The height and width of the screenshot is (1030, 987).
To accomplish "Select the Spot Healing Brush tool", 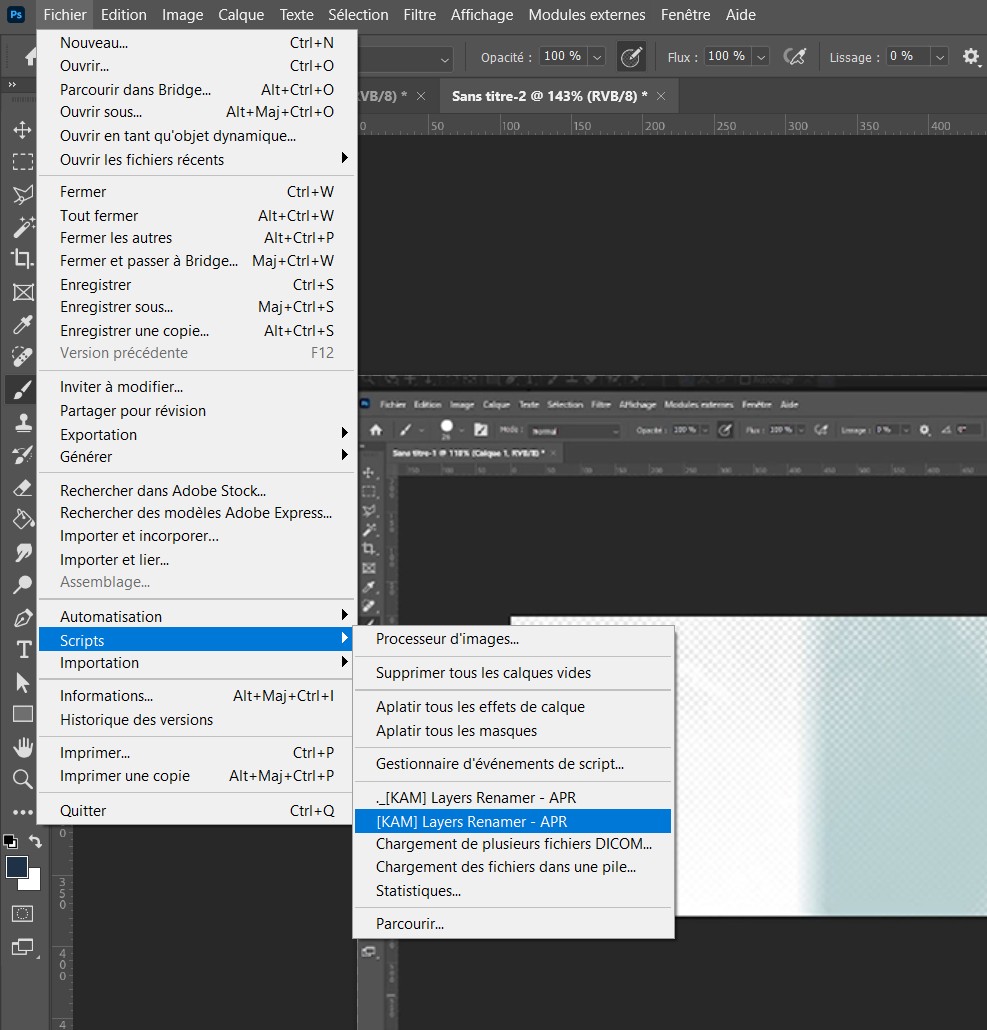I will (x=22, y=357).
